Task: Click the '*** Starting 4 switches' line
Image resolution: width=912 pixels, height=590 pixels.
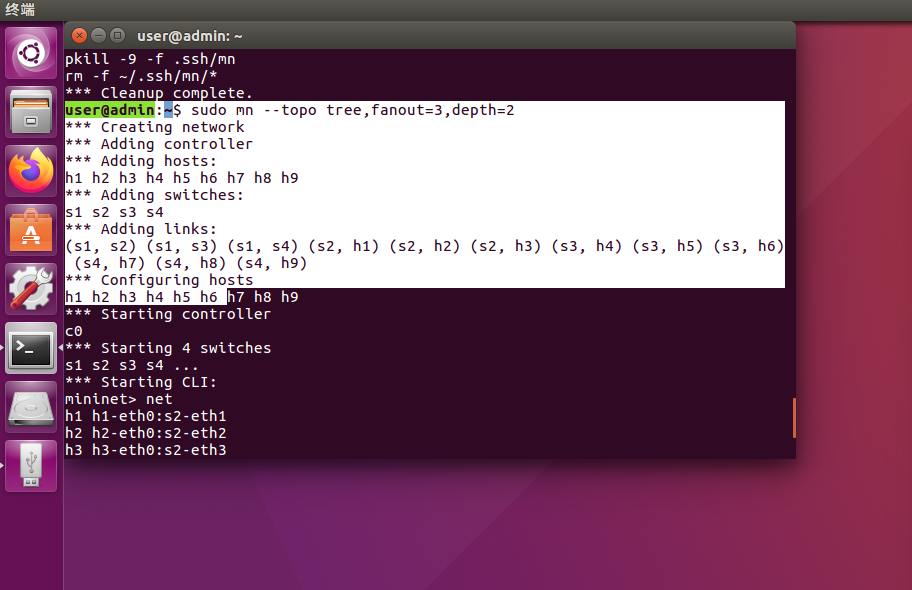Action: coord(168,348)
